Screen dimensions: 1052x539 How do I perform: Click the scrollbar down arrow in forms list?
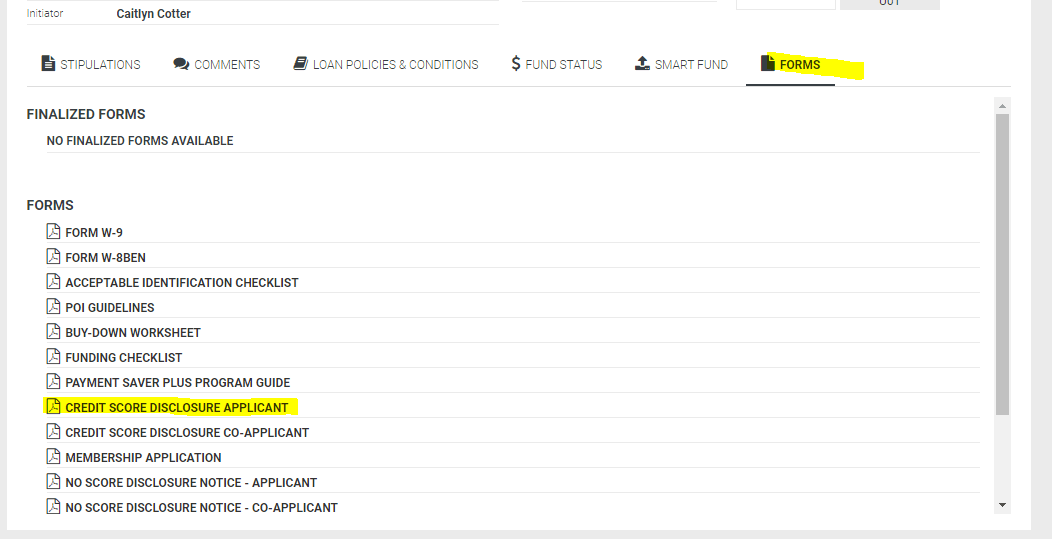[x=1003, y=506]
